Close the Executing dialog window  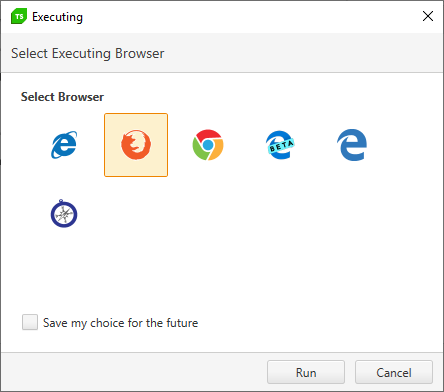(428, 16)
